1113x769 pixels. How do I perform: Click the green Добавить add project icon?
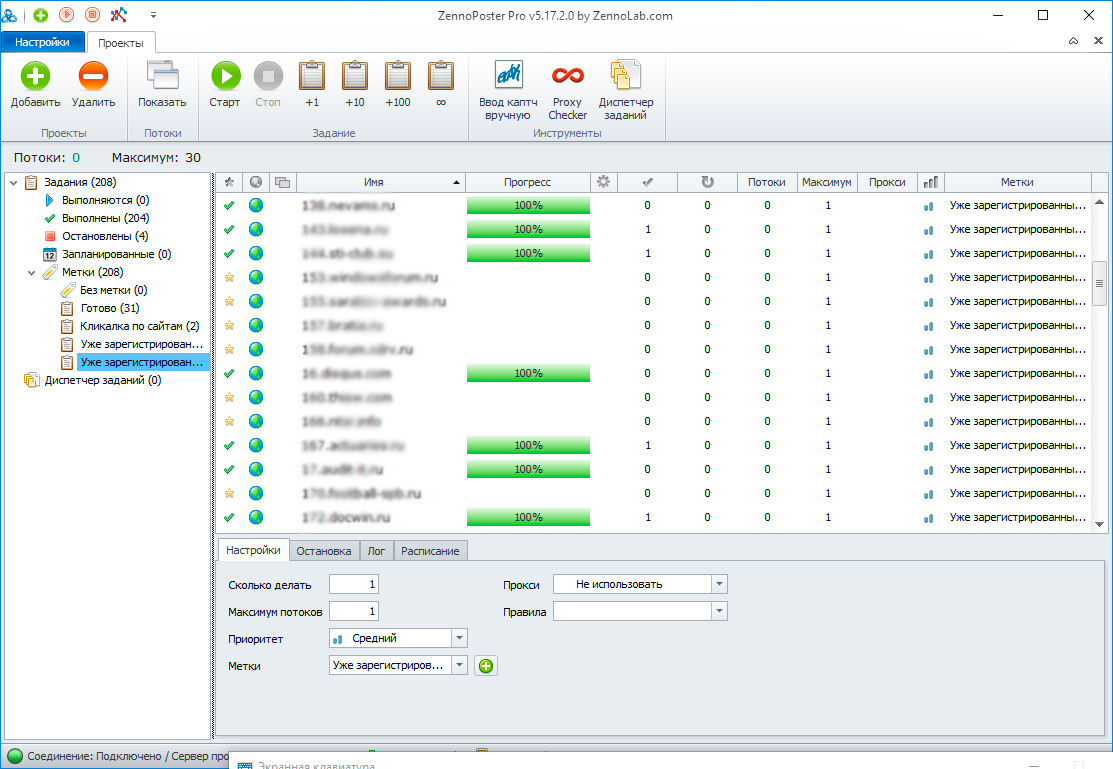click(35, 77)
